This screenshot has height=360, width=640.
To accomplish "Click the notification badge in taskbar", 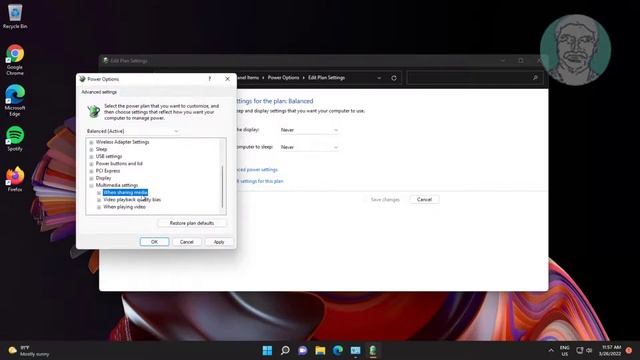I will coord(629,350).
